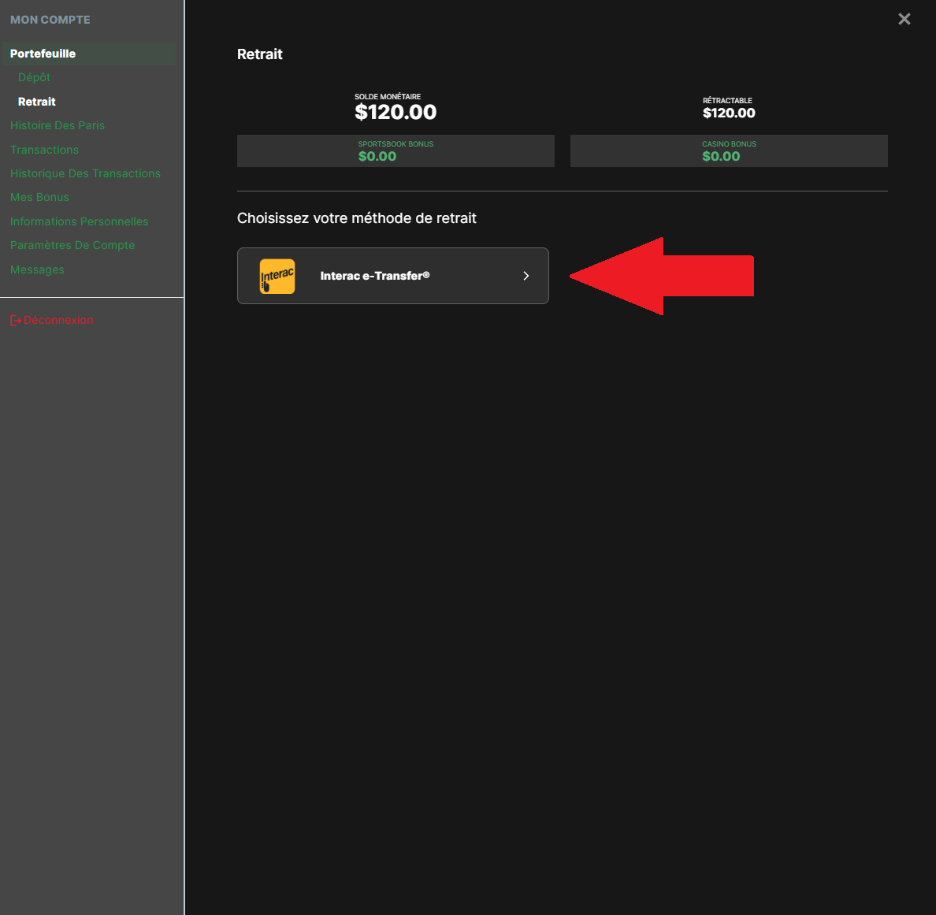Expand Interac e-Transfer using the chevron arrow
936x915 pixels.
(526, 276)
